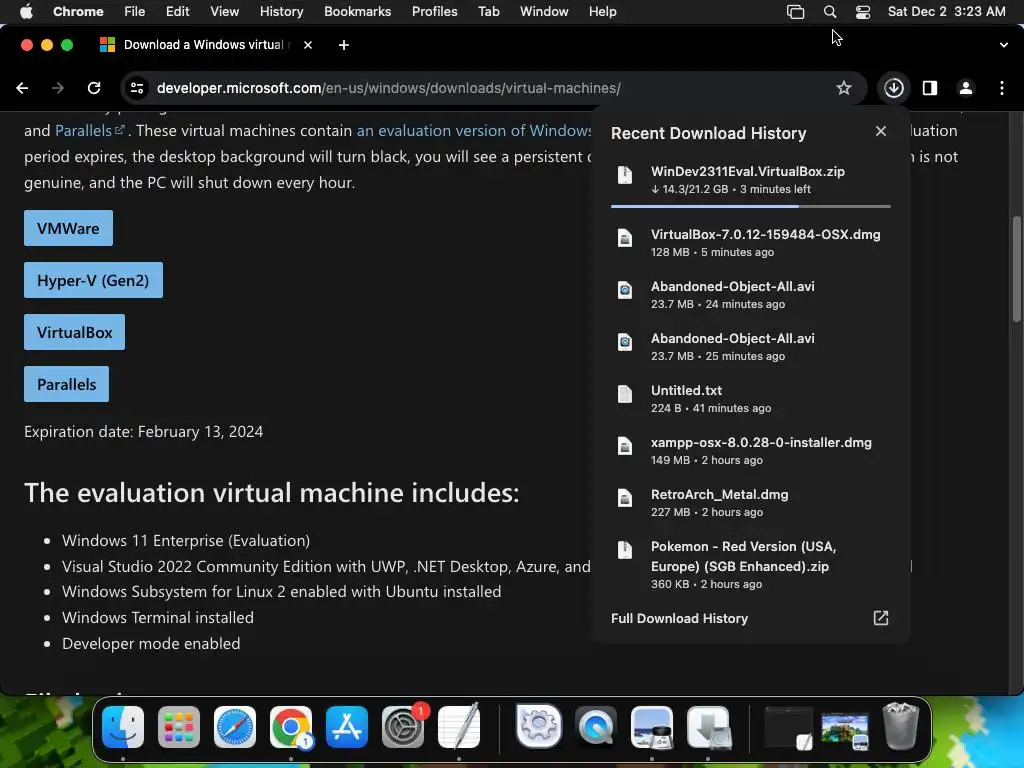Click the Parallels download button
Screen dimensions: 1024x768
(67, 384)
